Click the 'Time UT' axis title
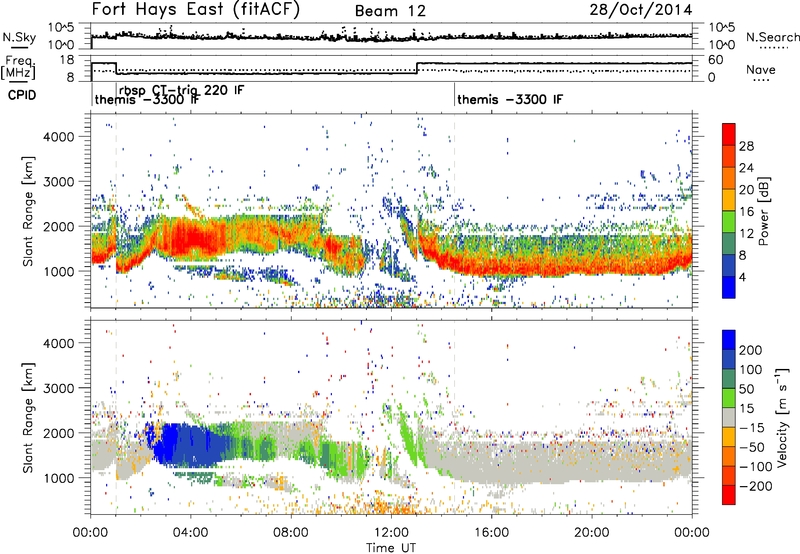Screen dimensions: 800x554 (391, 548)
